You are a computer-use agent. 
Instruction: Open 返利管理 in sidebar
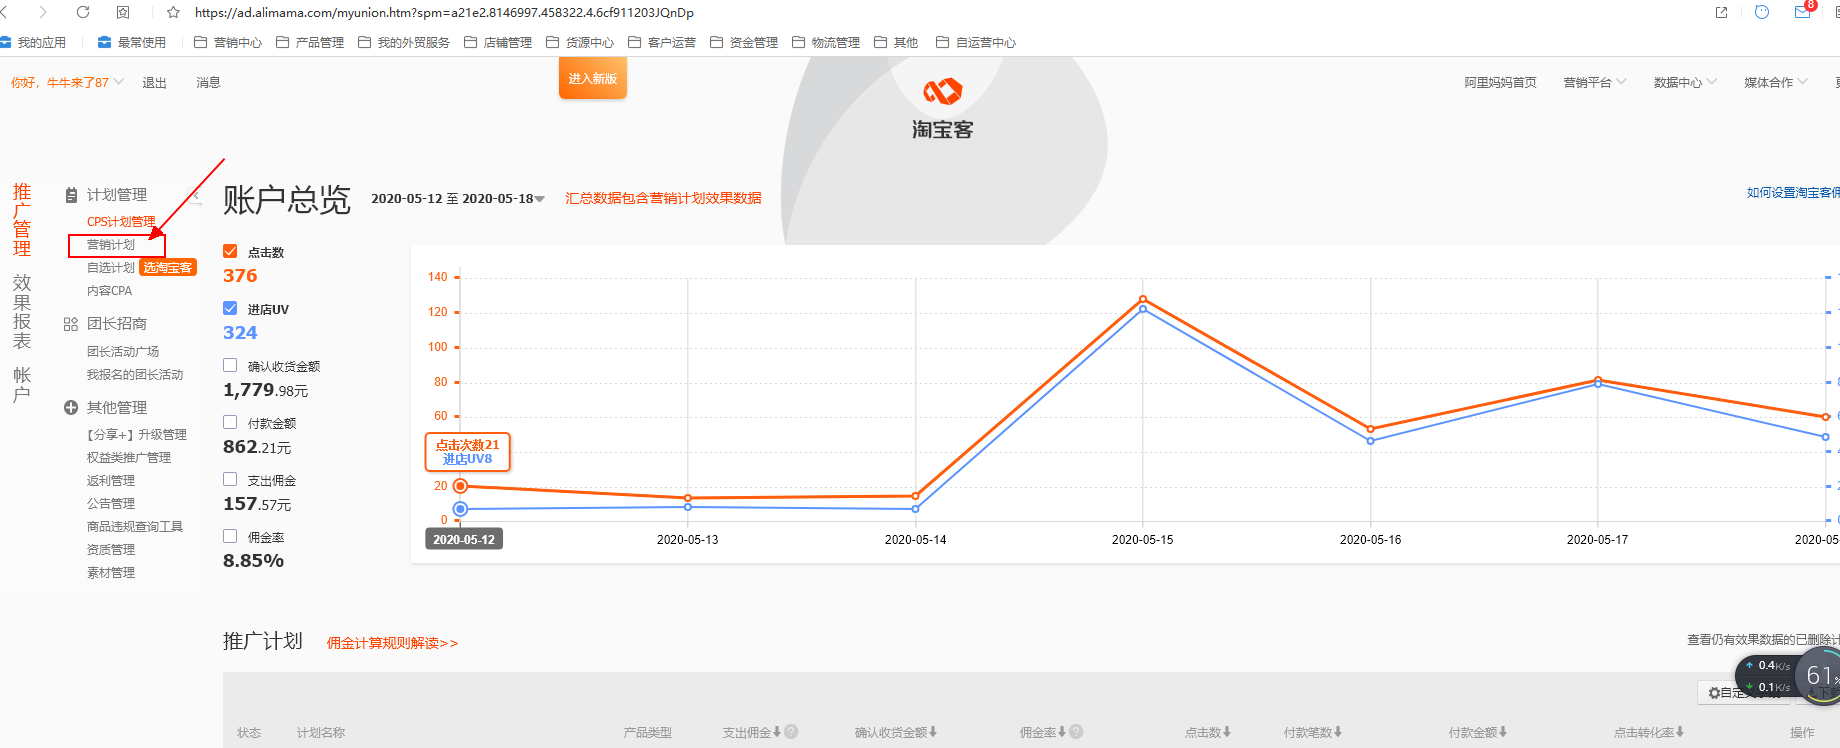pyautogui.click(x=111, y=481)
